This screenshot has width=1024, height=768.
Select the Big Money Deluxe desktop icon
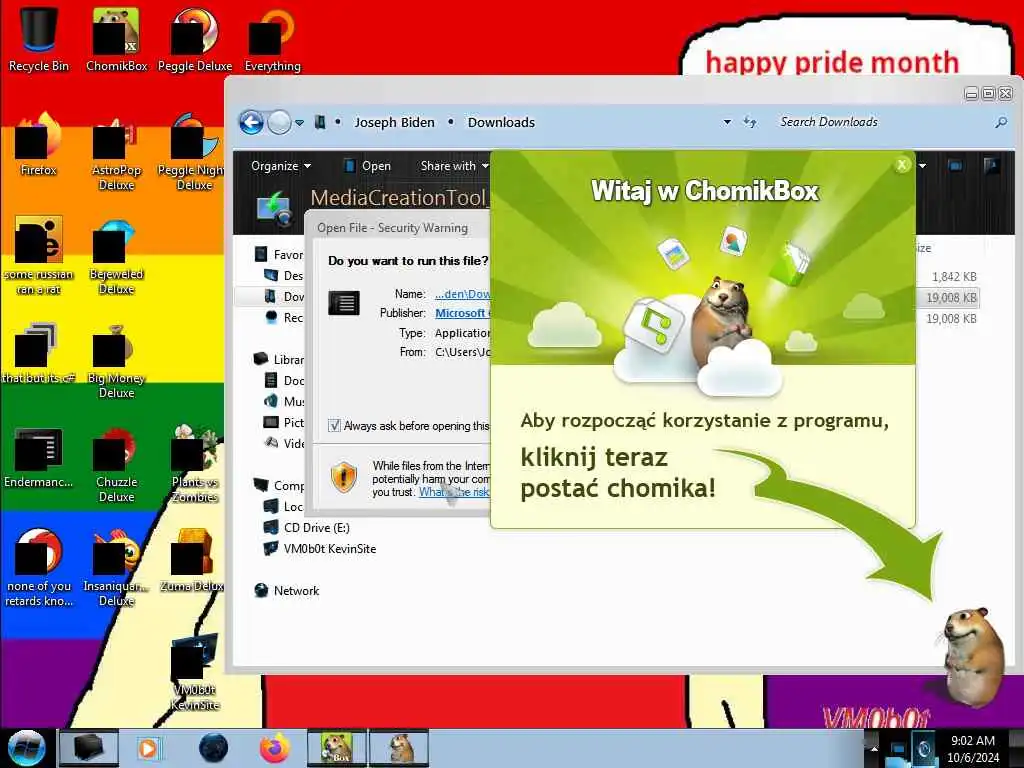(116, 360)
